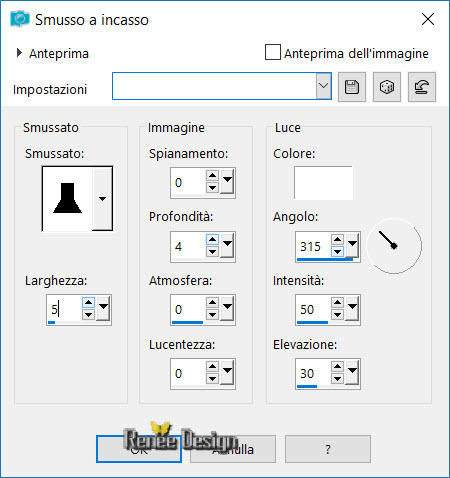Screen dimensions: 450x478
Task: Click the Atmosfera value field
Action: (x=188, y=310)
